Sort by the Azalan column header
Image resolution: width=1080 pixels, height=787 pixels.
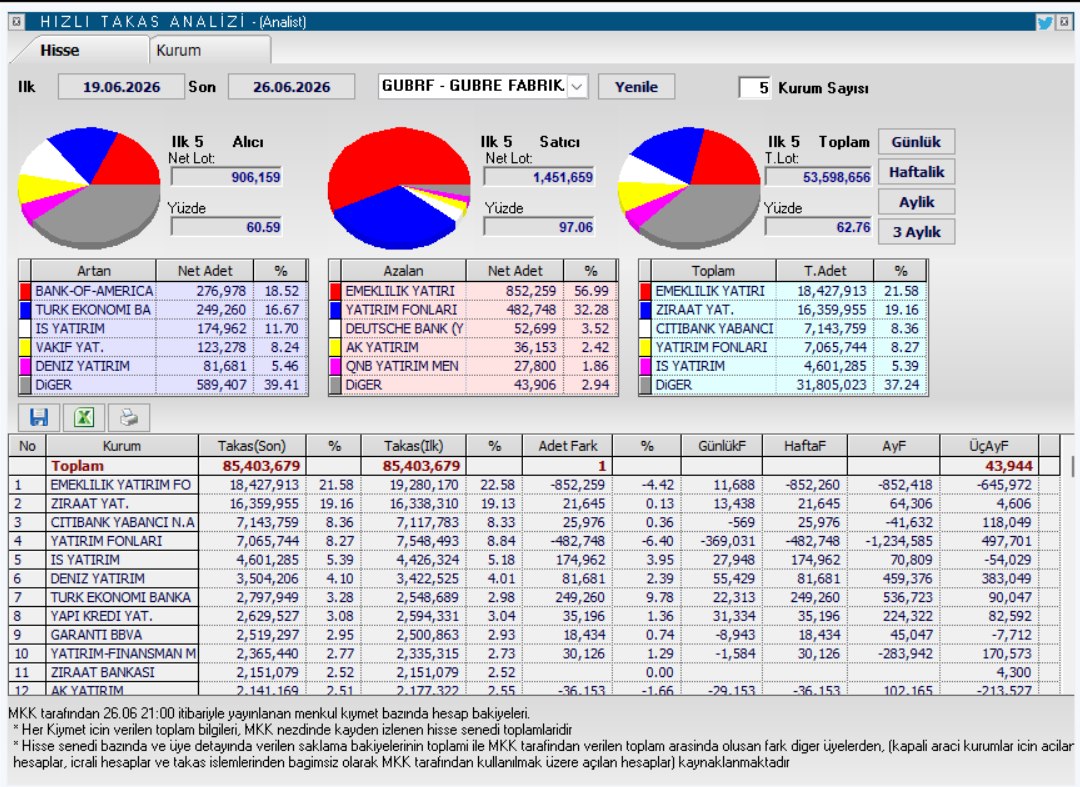pyautogui.click(x=404, y=271)
